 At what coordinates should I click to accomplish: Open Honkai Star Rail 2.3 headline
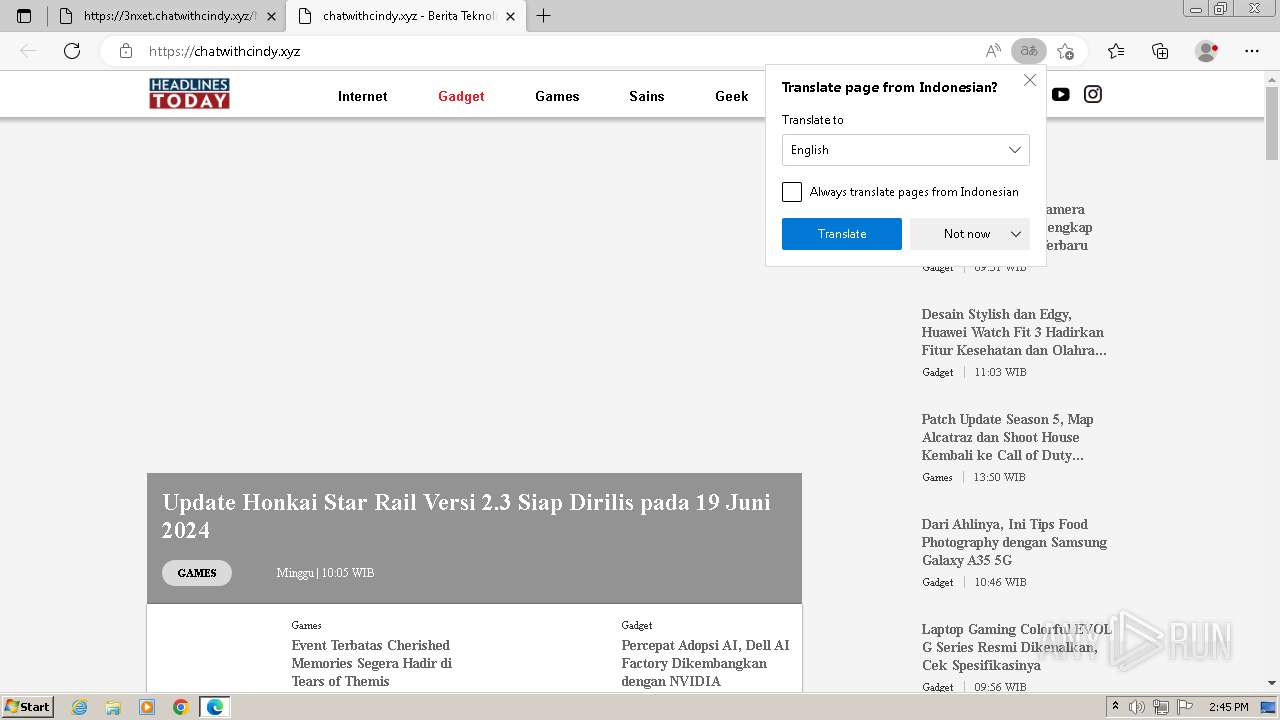(466, 516)
